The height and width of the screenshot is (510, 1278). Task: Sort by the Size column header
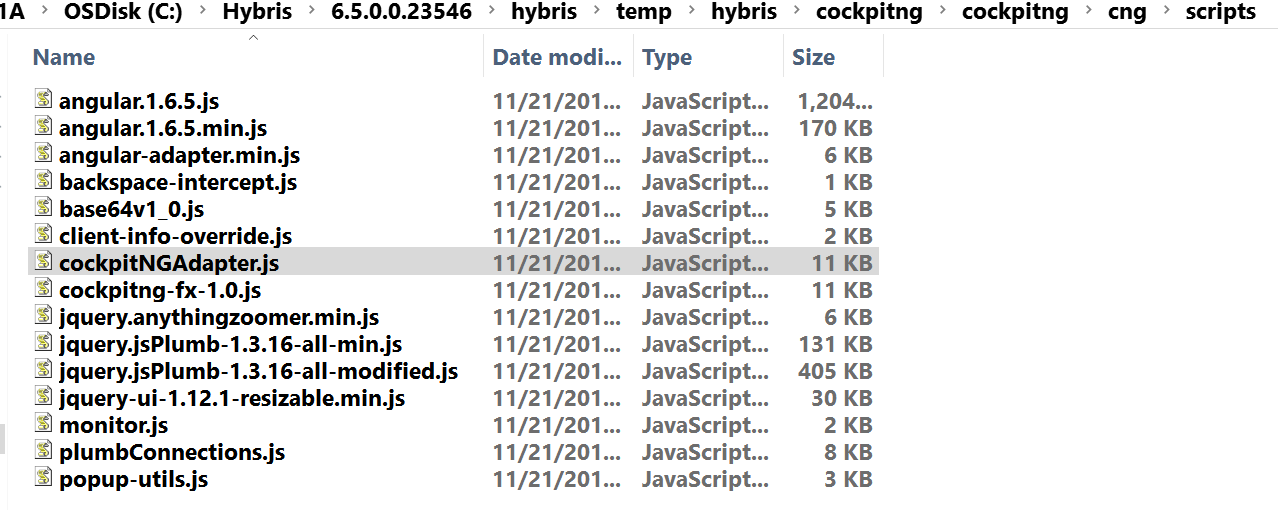(834, 57)
